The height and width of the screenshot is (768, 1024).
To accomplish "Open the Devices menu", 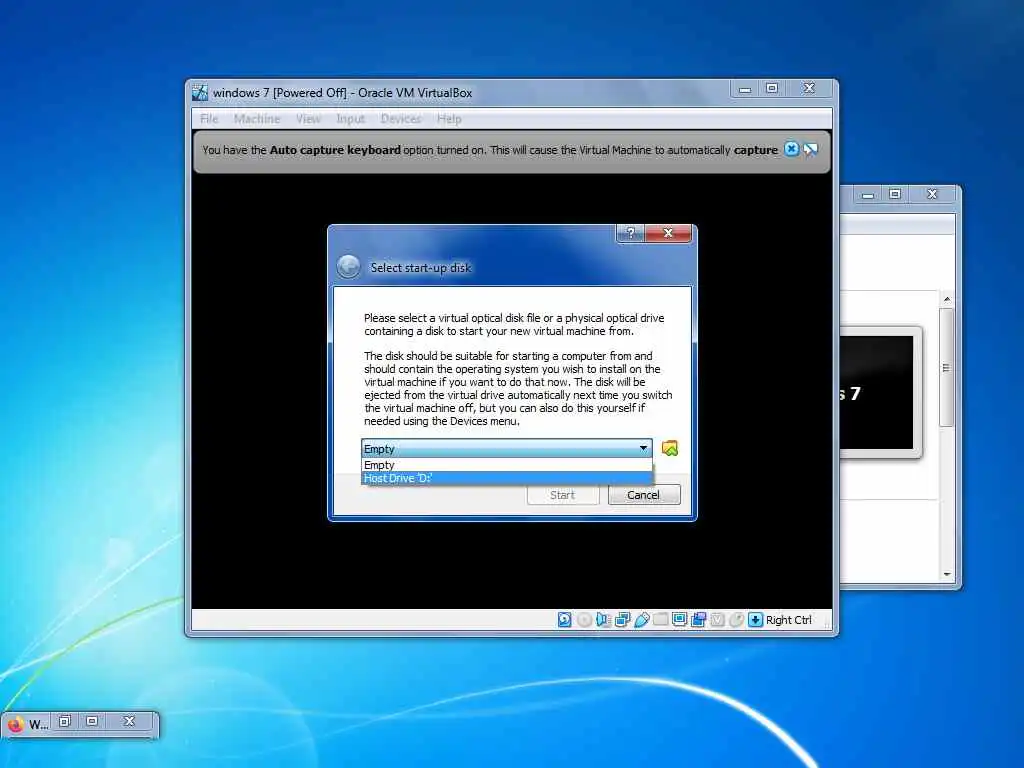I will click(400, 119).
